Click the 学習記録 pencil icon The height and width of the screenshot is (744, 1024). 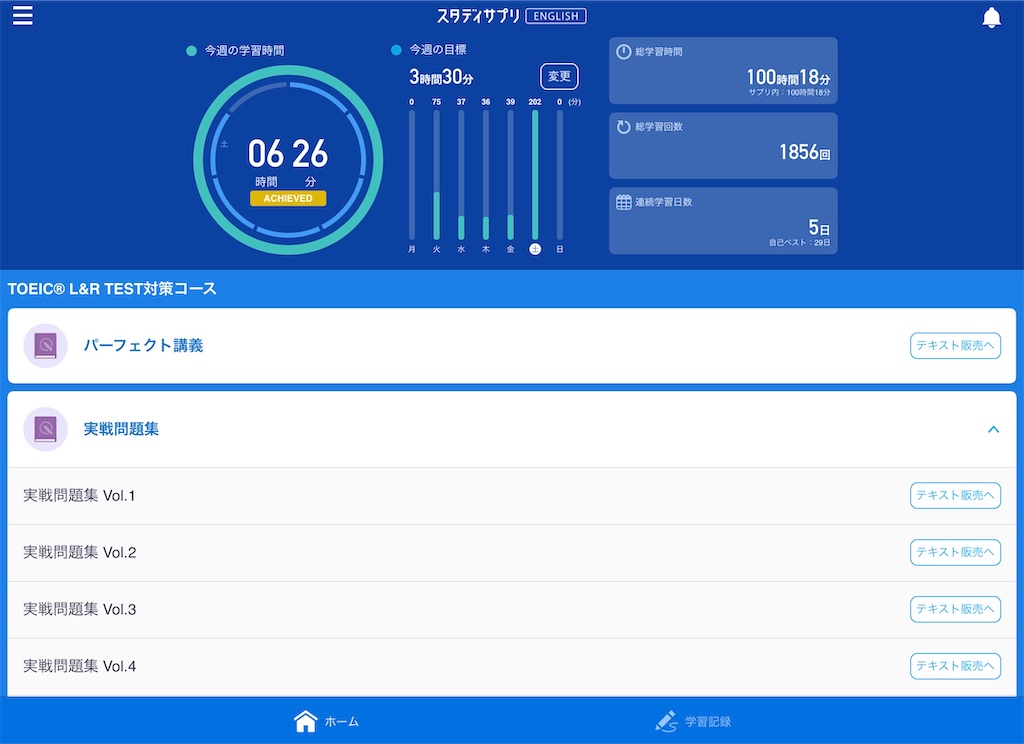[667, 721]
